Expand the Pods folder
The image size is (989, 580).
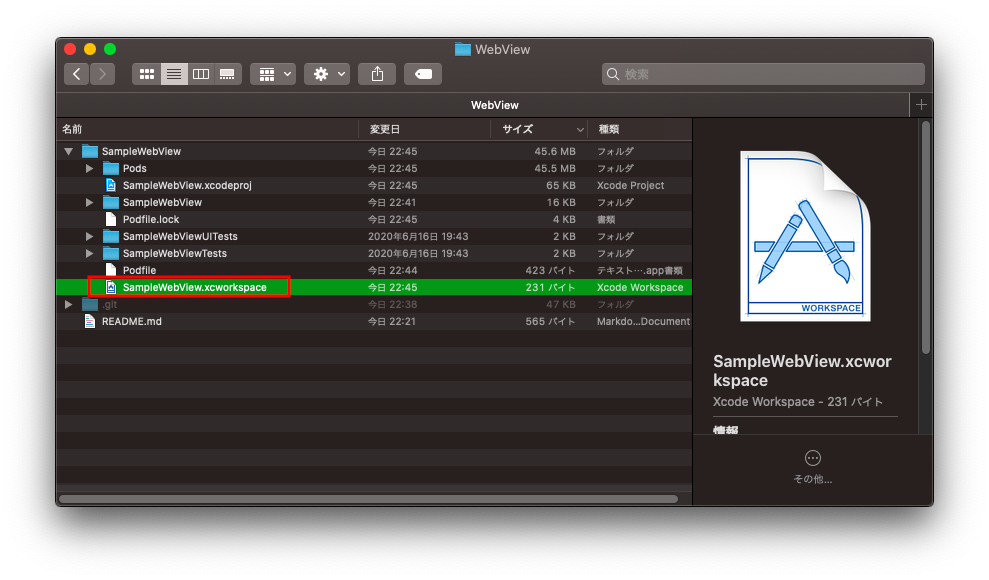point(90,168)
